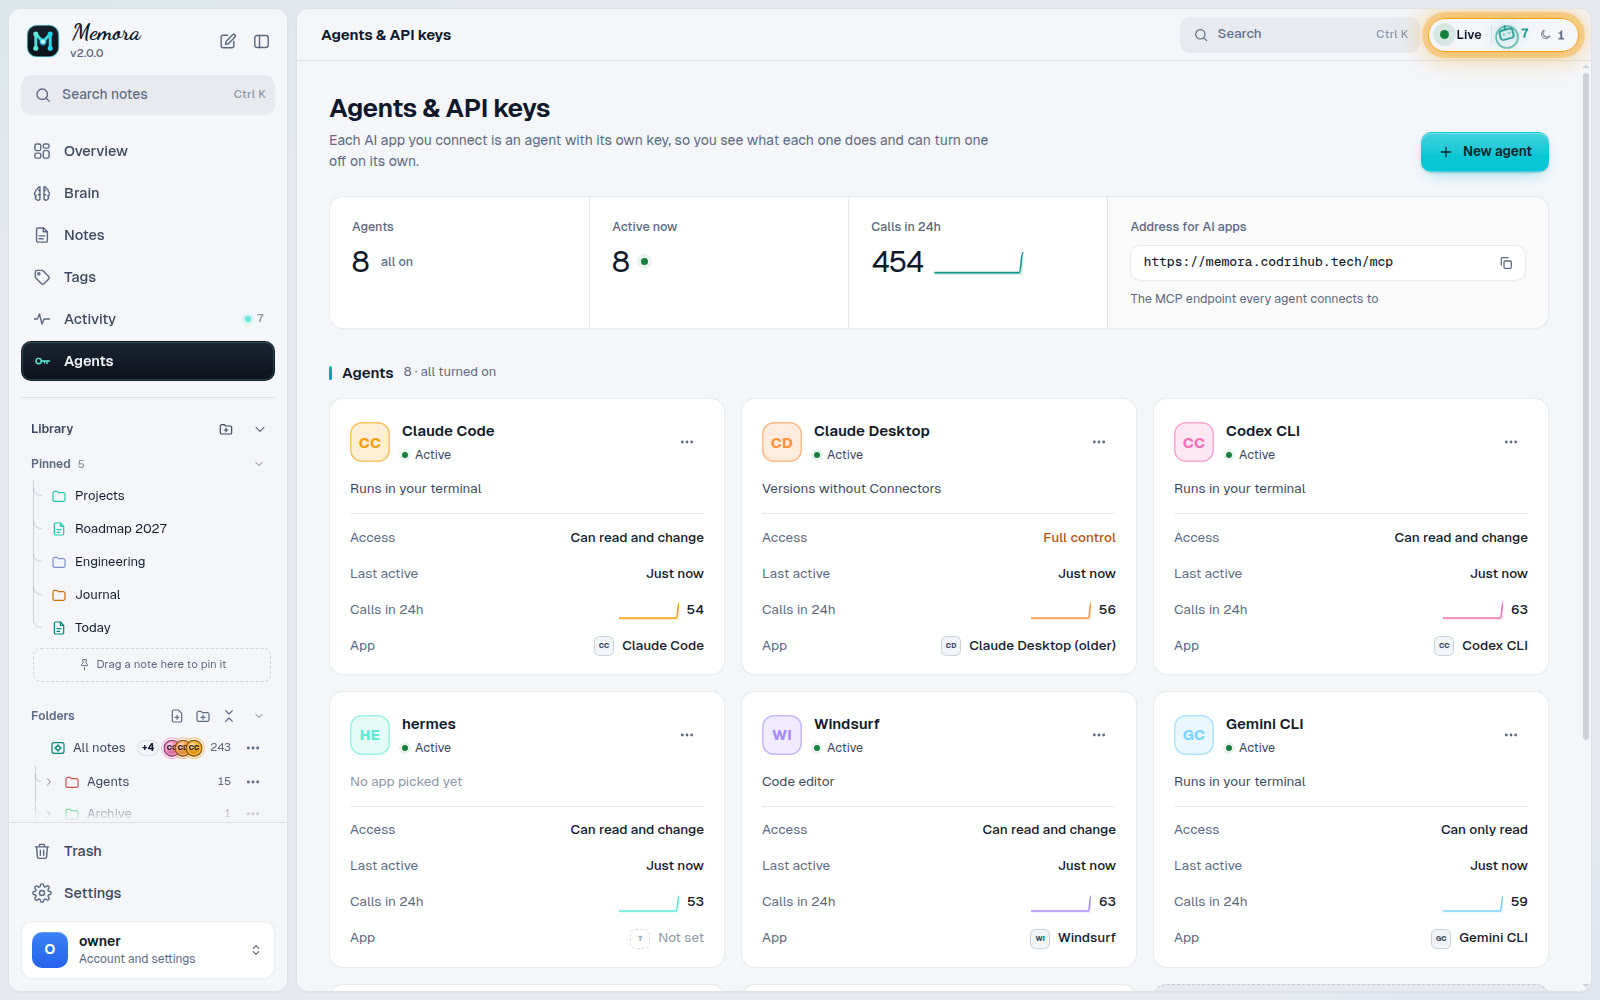Collapse the Folders section chevron
The image size is (1600, 1000).
[259, 716]
